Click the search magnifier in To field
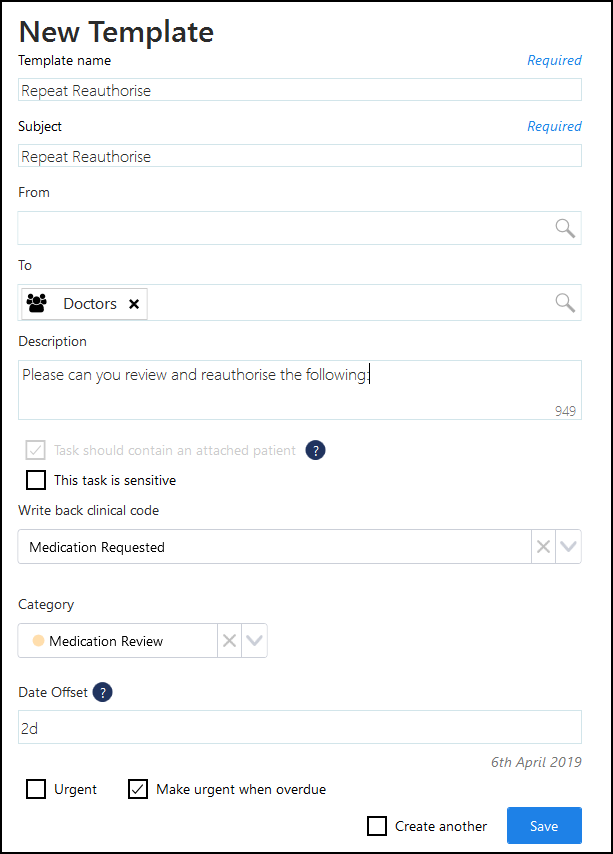 click(x=565, y=302)
